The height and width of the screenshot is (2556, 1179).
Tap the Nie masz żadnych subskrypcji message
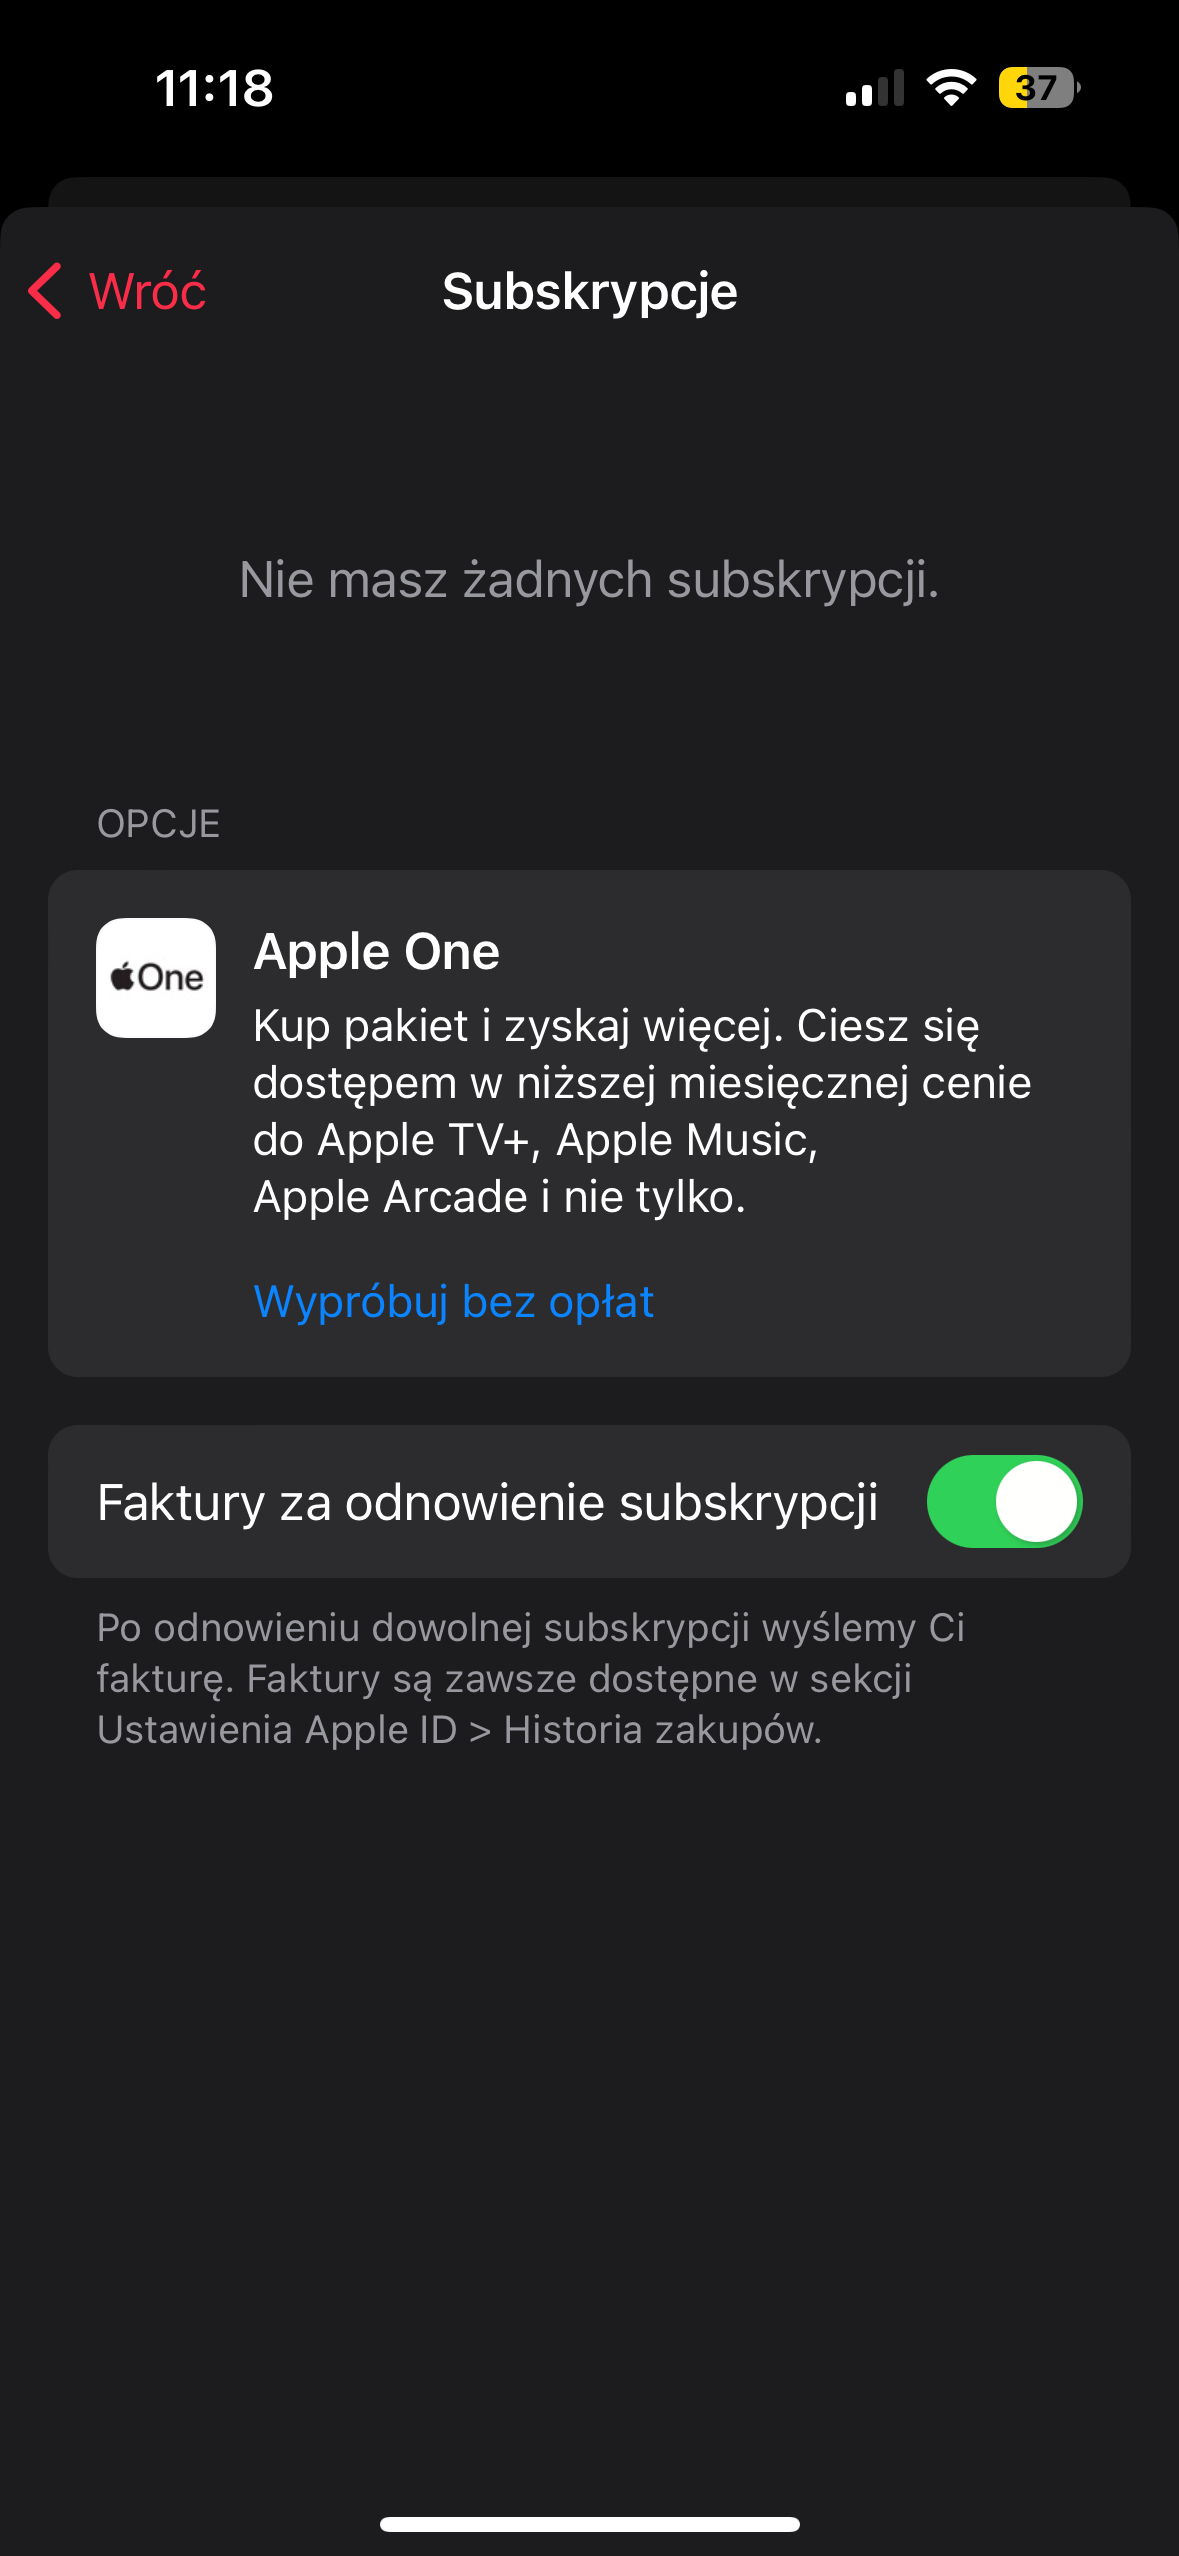click(589, 580)
